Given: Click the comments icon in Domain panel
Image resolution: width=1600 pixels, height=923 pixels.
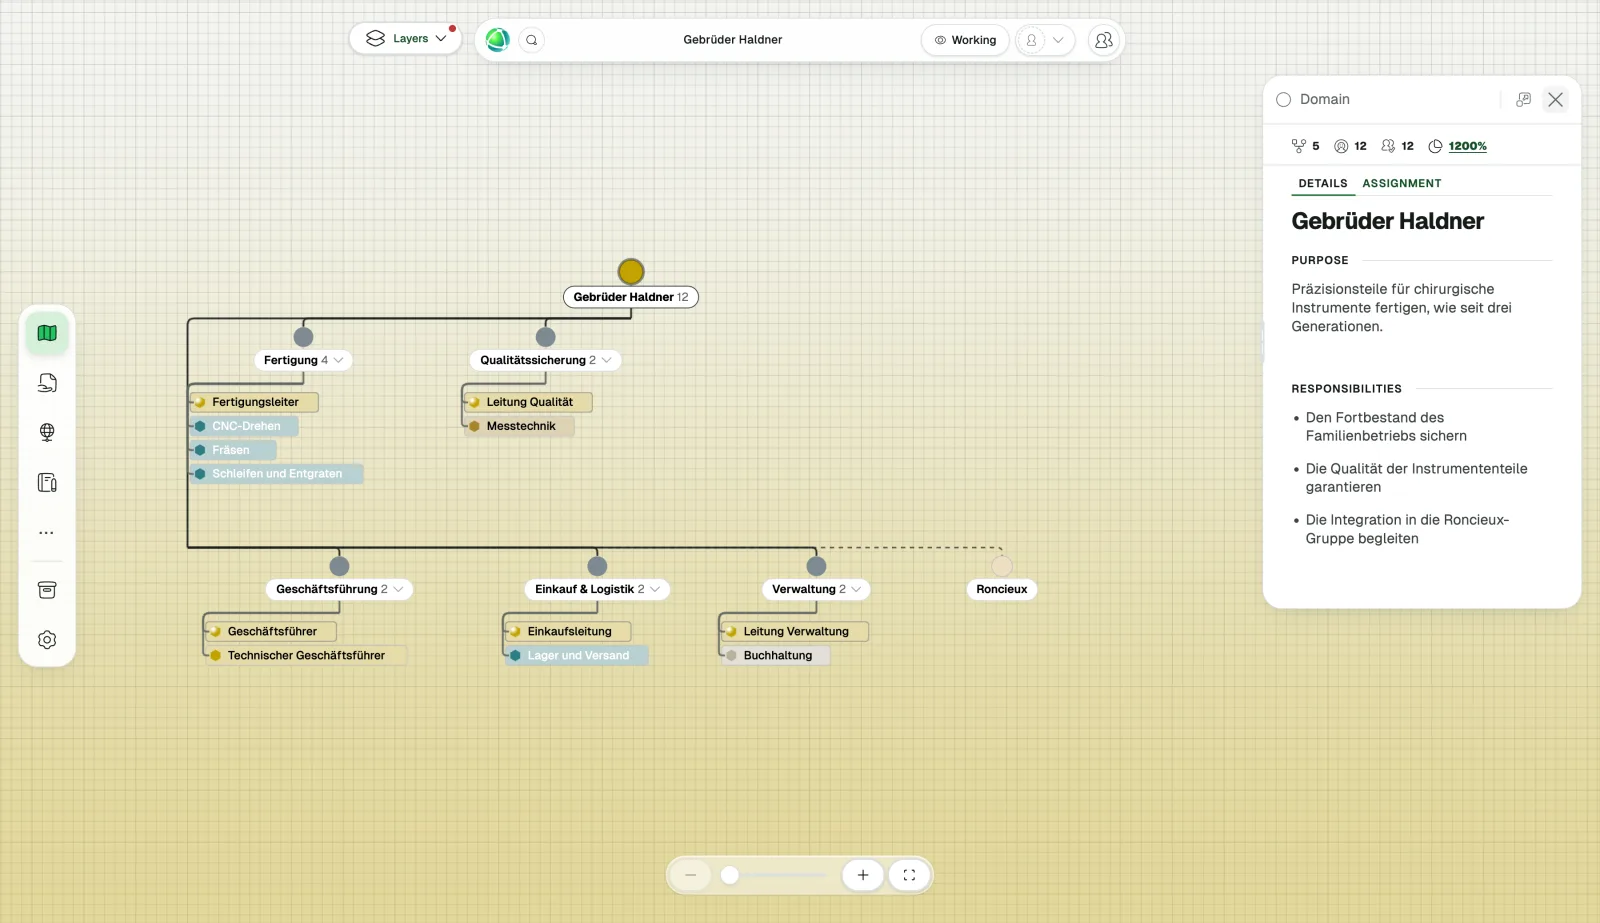Looking at the screenshot, I should [1523, 99].
